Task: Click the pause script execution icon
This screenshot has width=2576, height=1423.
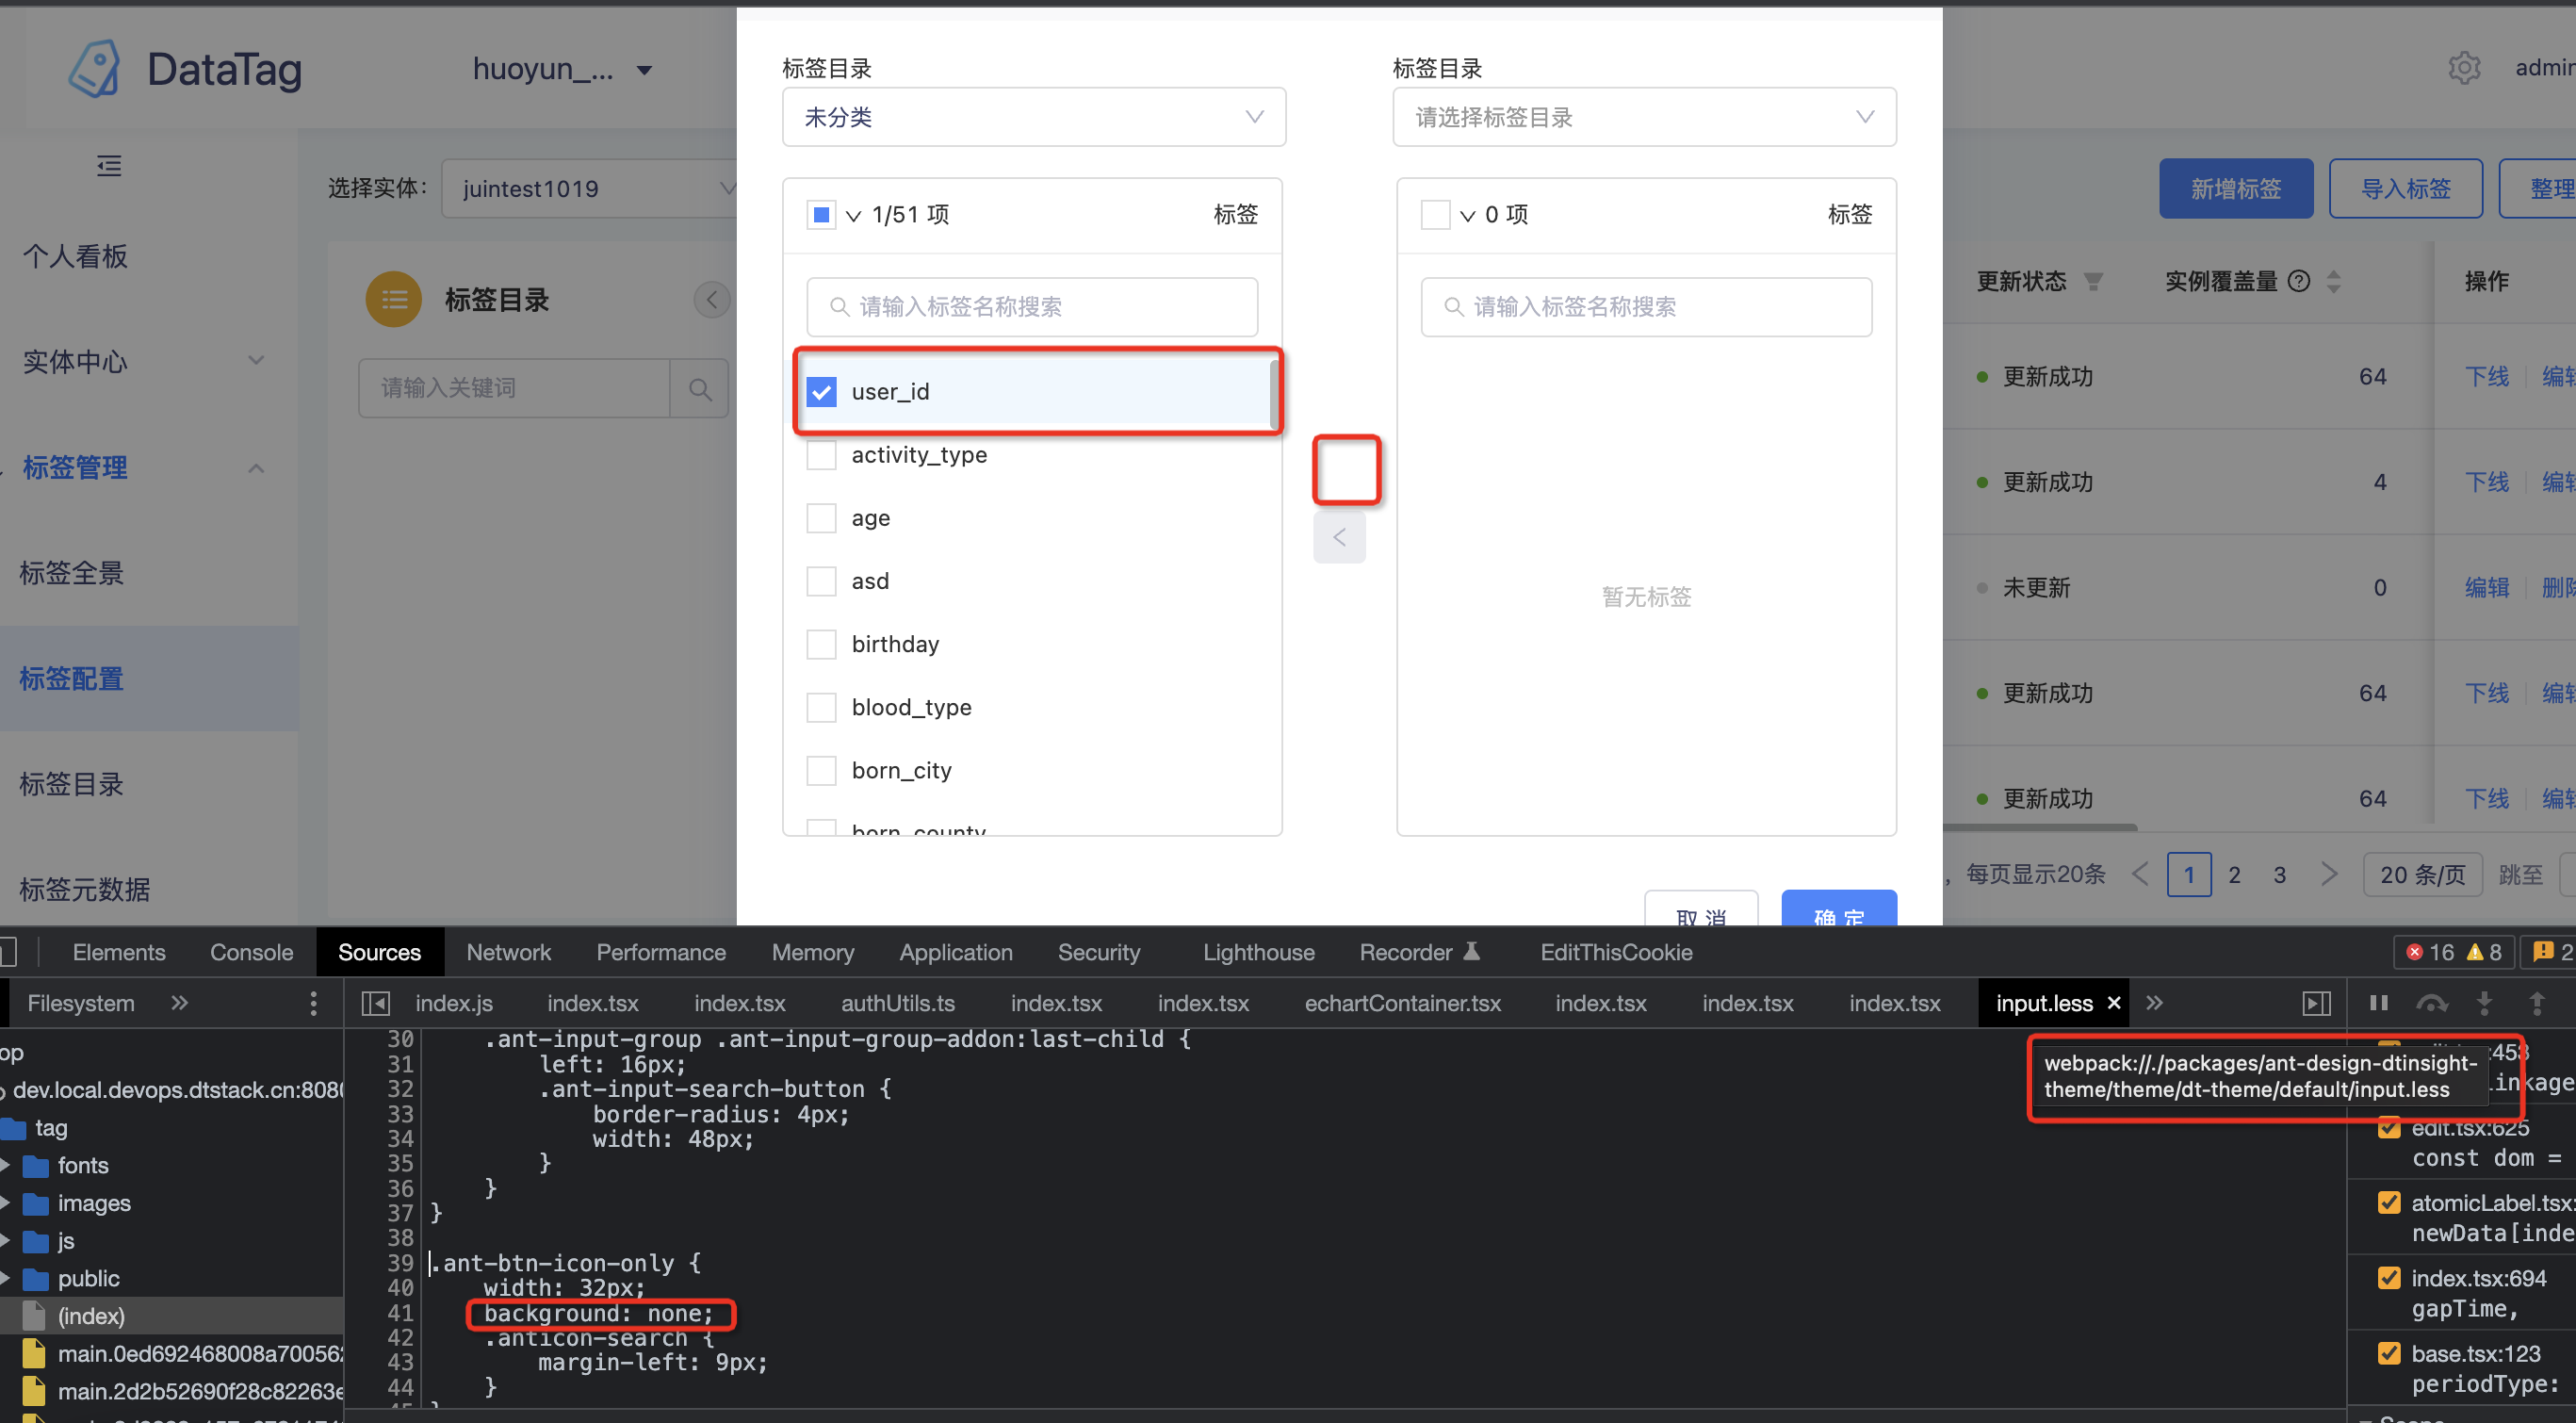Action: coord(2379,1003)
